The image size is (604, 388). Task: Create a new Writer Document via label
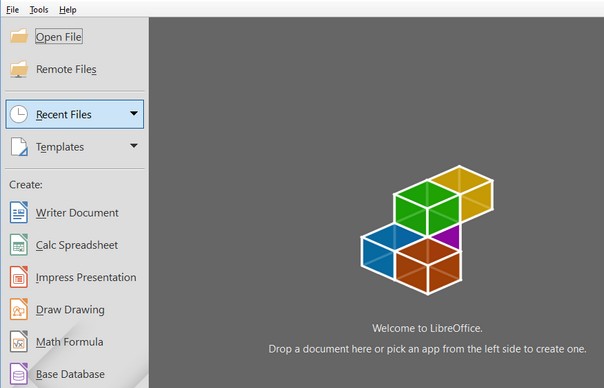[77, 213]
